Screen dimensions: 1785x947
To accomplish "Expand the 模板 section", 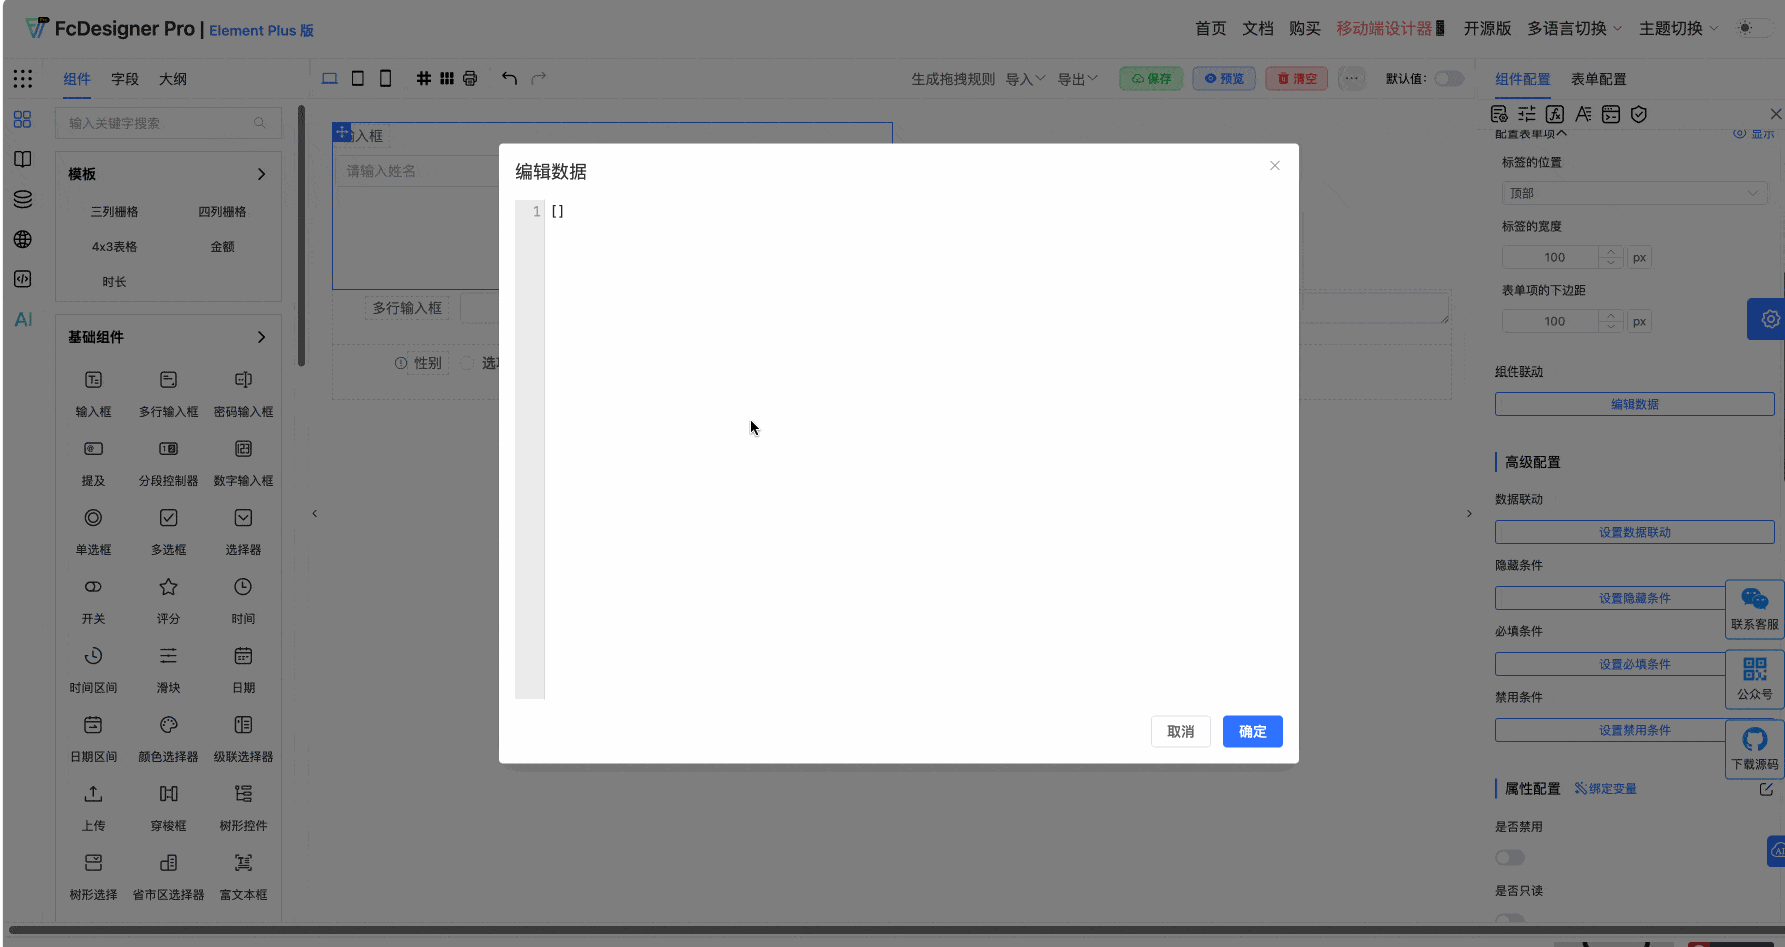I will [261, 173].
